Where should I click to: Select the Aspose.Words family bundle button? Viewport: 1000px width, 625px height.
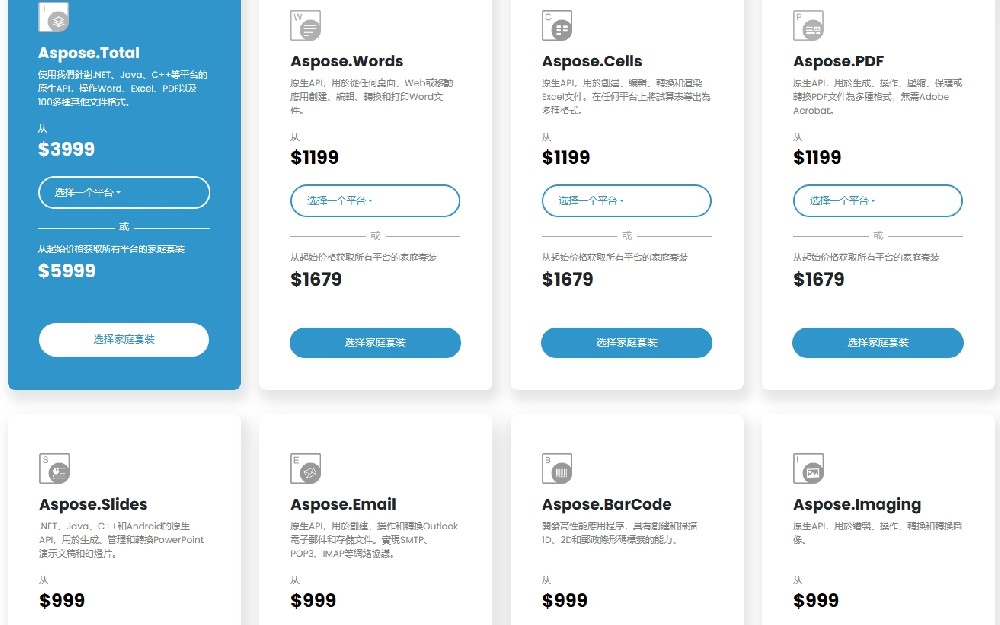[x=375, y=343]
